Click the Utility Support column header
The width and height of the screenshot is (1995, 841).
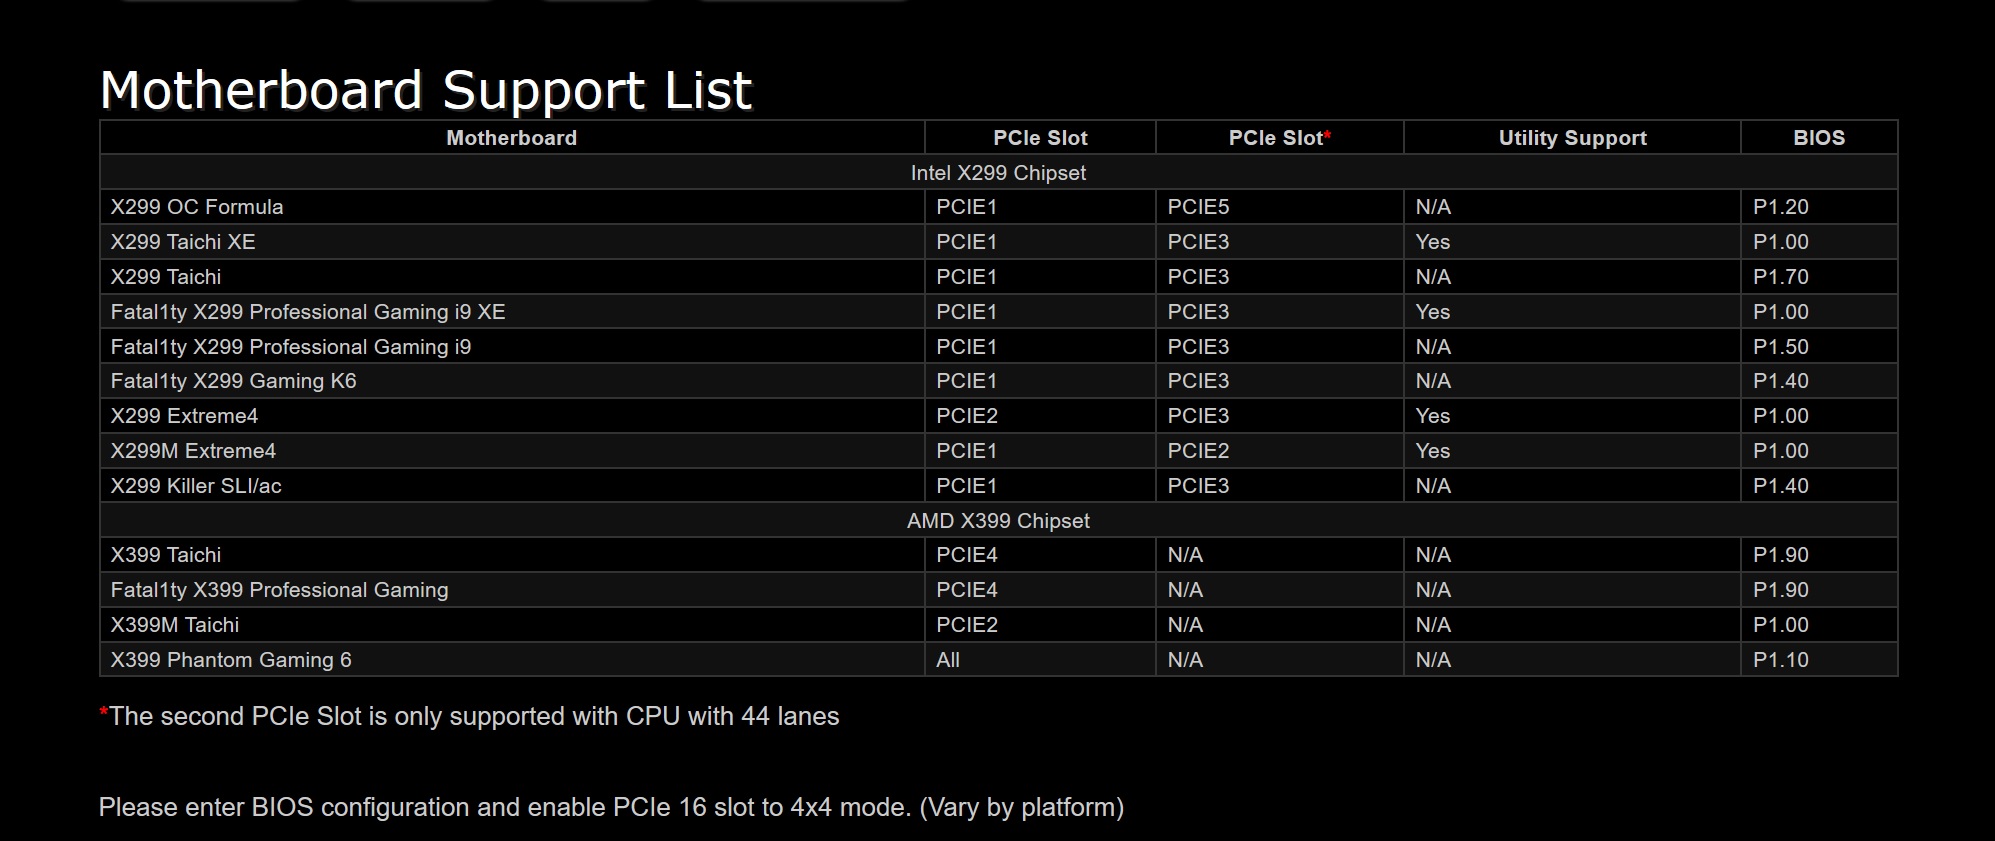pyautogui.click(x=1572, y=138)
